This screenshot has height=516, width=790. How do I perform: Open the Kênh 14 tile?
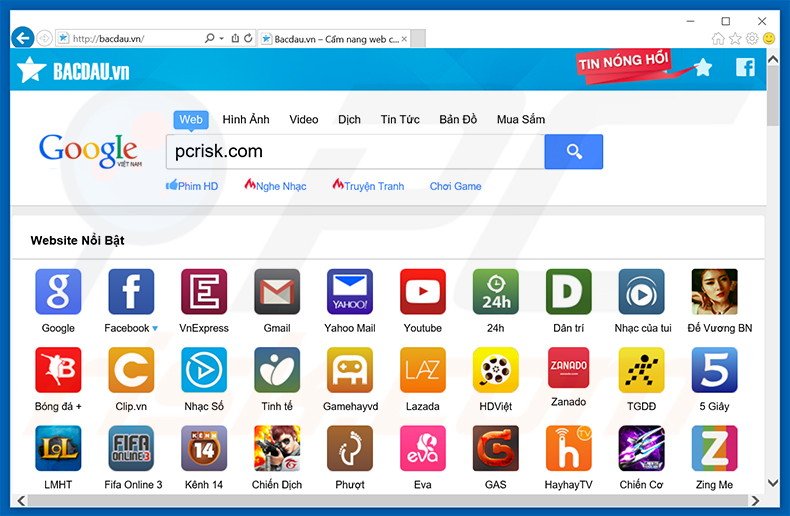tap(204, 448)
